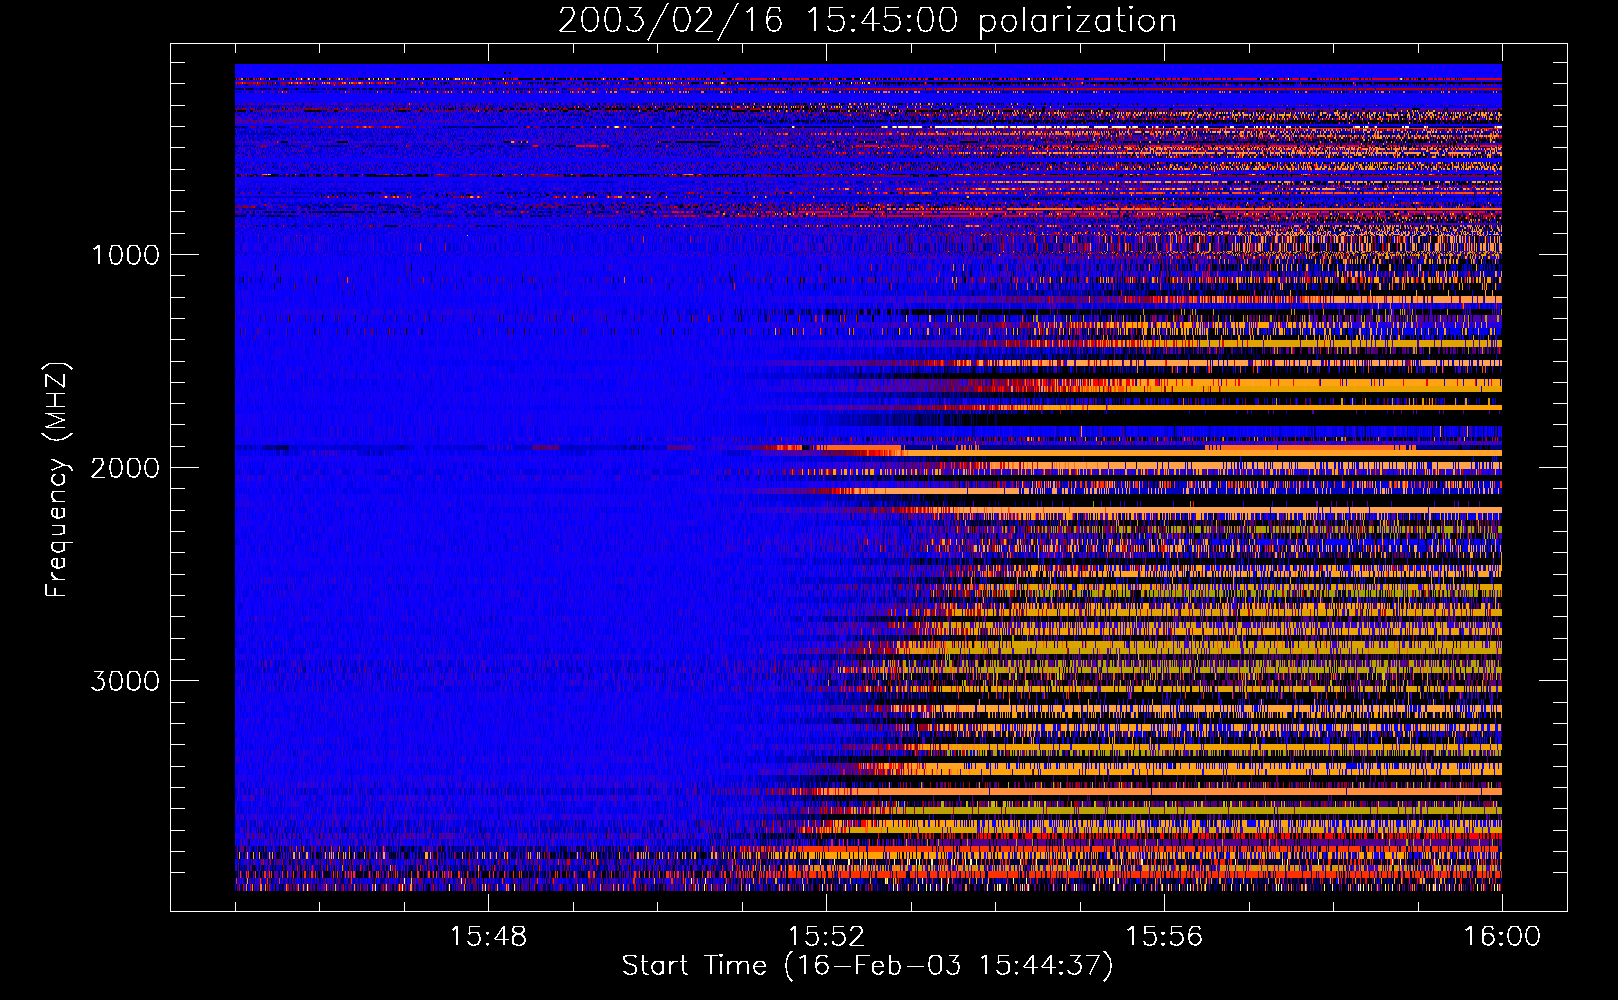Click the 'Frequency (MHZ)' axis label
Image resolution: width=1618 pixels, height=1000 pixels.
click(x=58, y=480)
